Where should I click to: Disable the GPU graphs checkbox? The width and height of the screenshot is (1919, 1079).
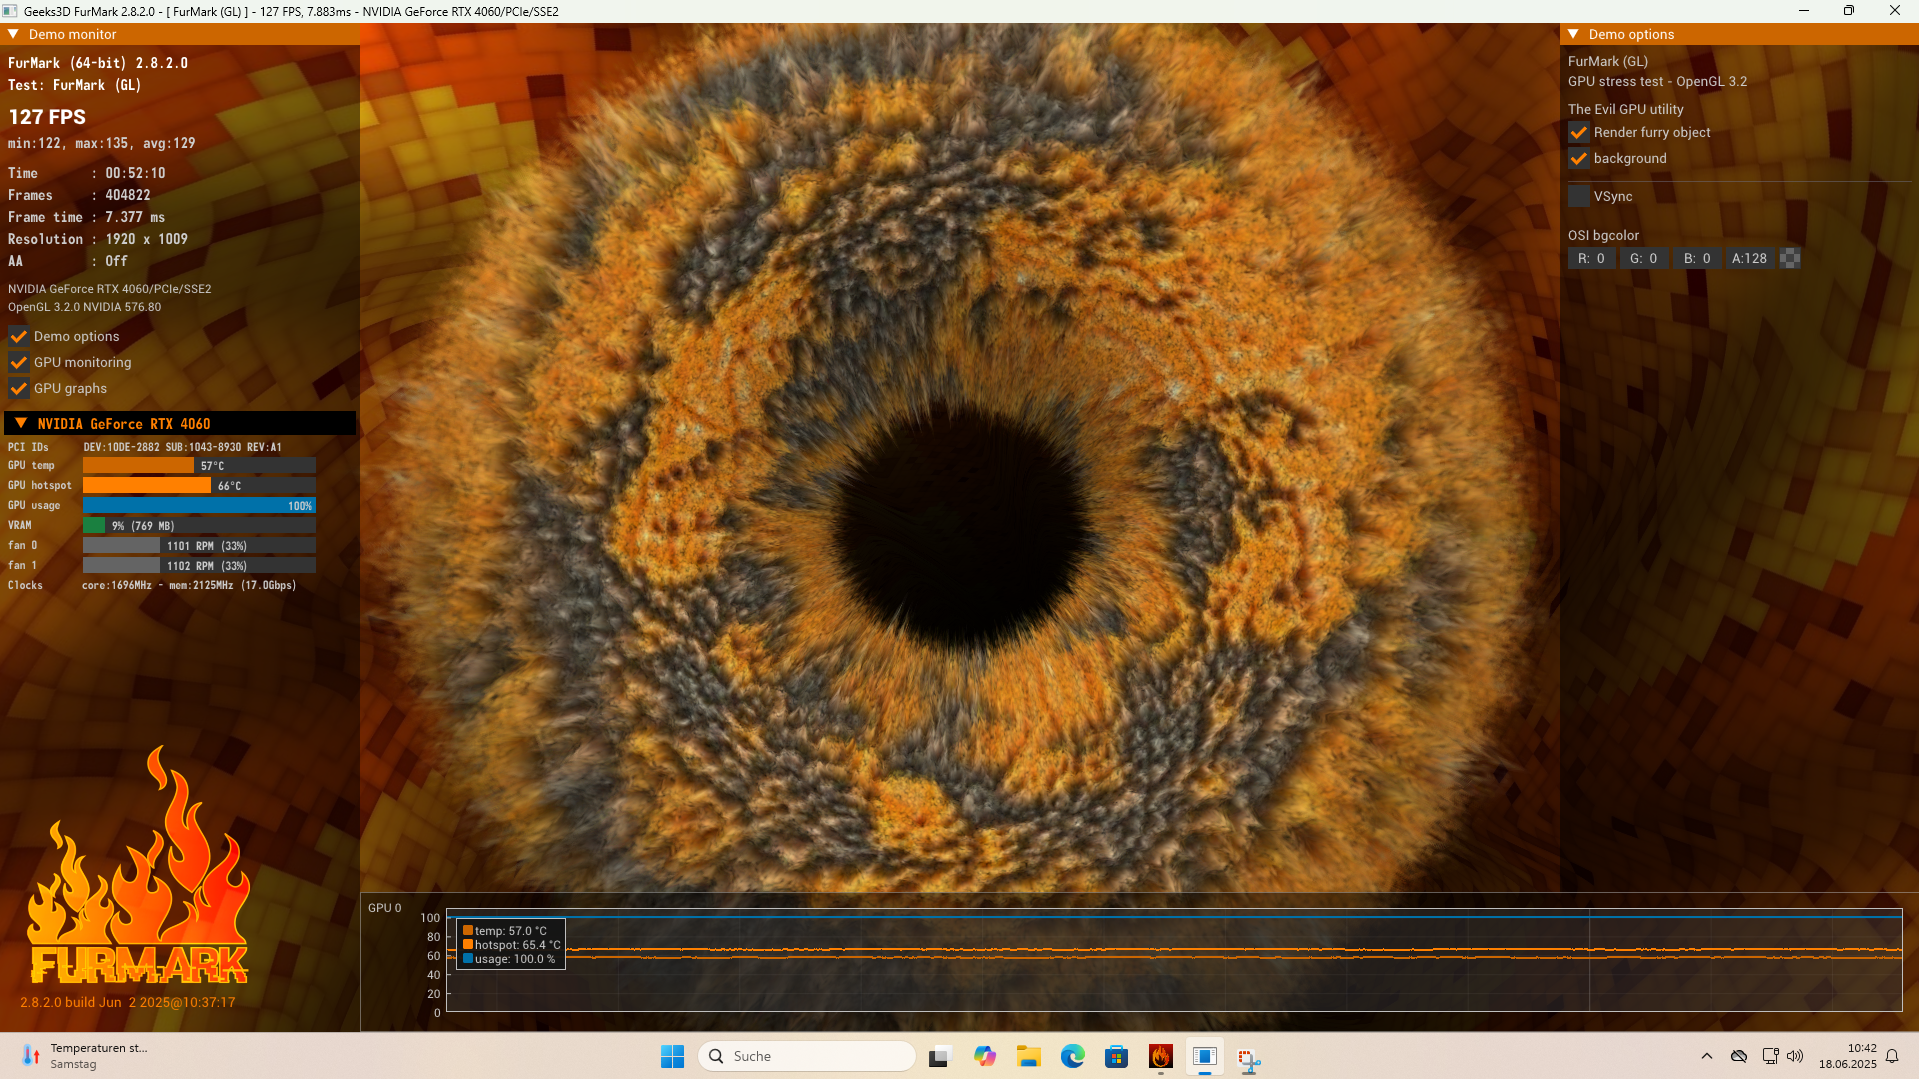point(19,389)
